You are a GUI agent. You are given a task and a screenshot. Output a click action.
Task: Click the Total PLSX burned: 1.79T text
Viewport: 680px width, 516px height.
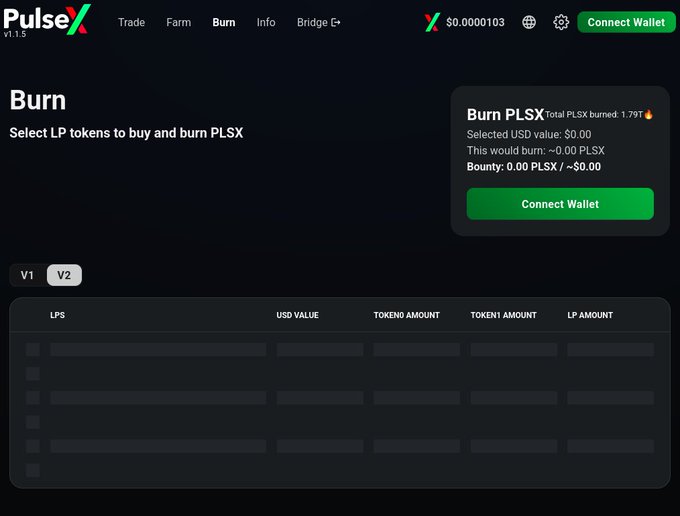click(x=594, y=114)
